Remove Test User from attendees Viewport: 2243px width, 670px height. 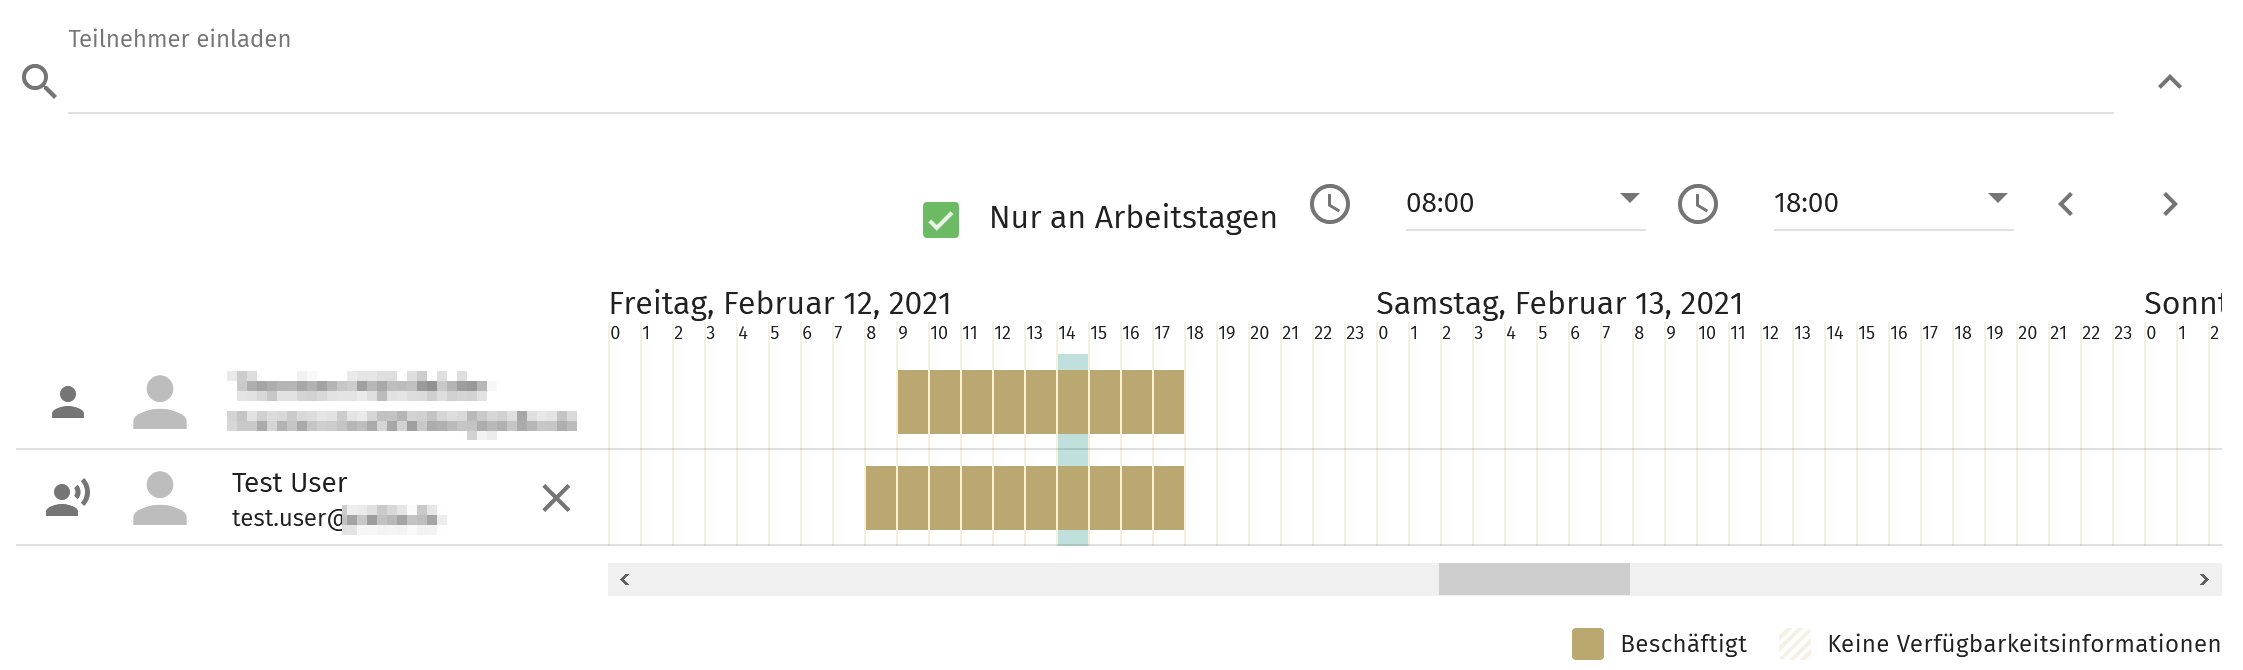(556, 498)
